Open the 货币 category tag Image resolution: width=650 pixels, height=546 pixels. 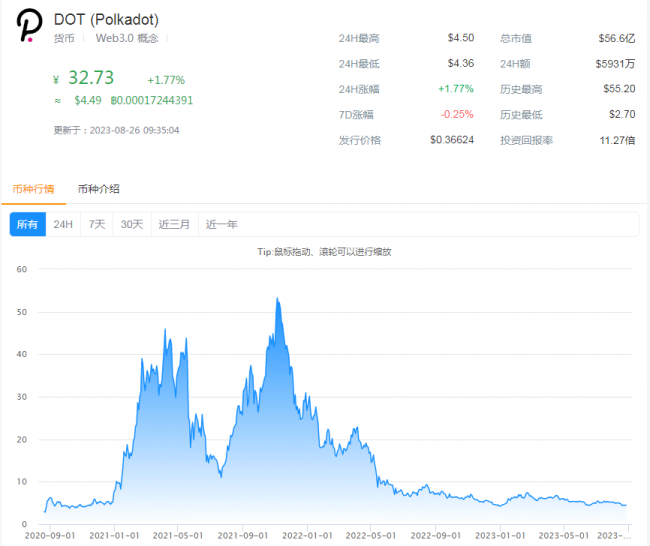[x=64, y=39]
